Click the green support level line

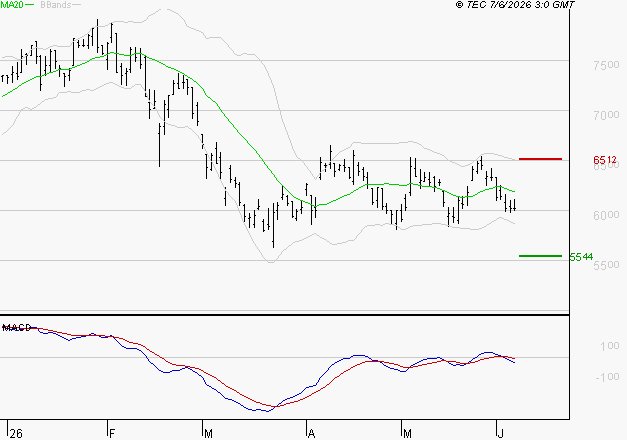(x=540, y=256)
